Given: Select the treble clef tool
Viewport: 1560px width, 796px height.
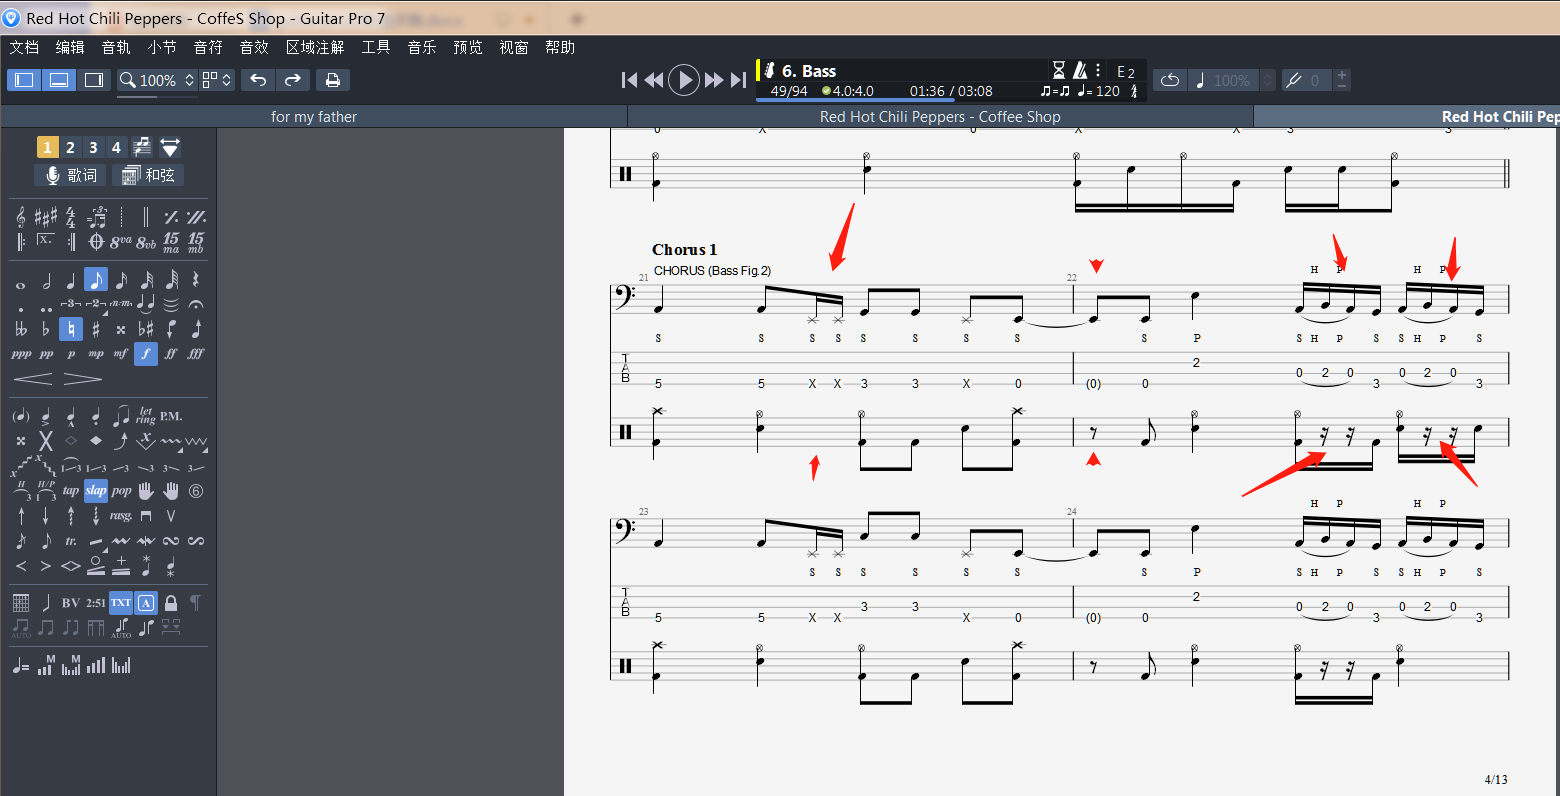Looking at the screenshot, I should coord(21,217).
